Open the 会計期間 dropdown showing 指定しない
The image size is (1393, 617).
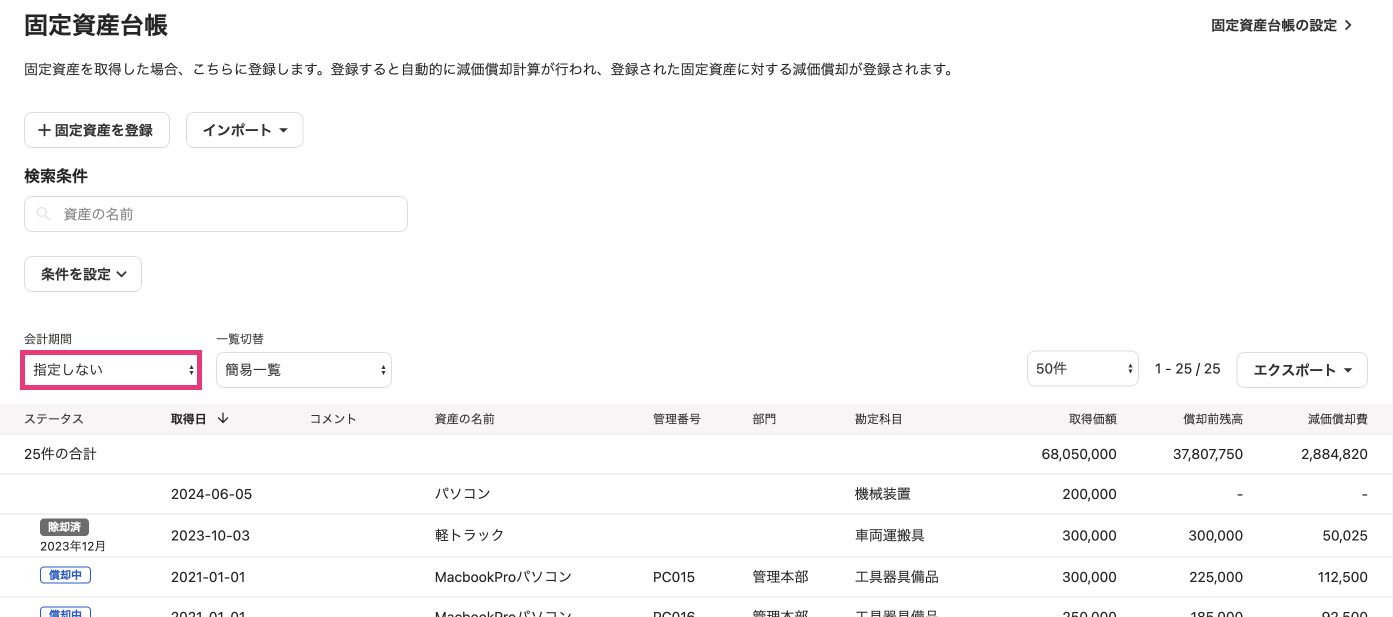pyautogui.click(x=112, y=370)
